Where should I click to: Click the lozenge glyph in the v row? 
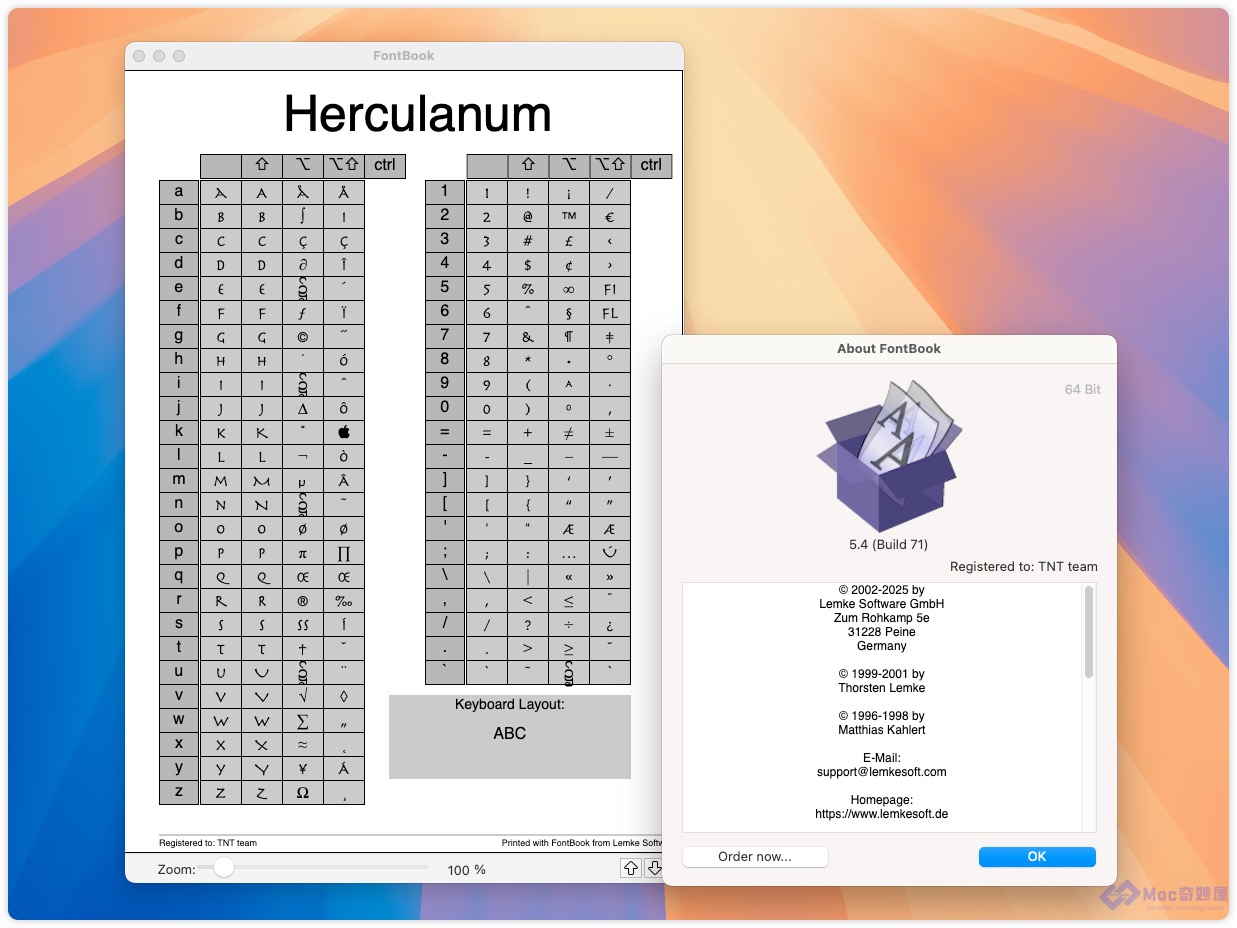[x=344, y=696]
